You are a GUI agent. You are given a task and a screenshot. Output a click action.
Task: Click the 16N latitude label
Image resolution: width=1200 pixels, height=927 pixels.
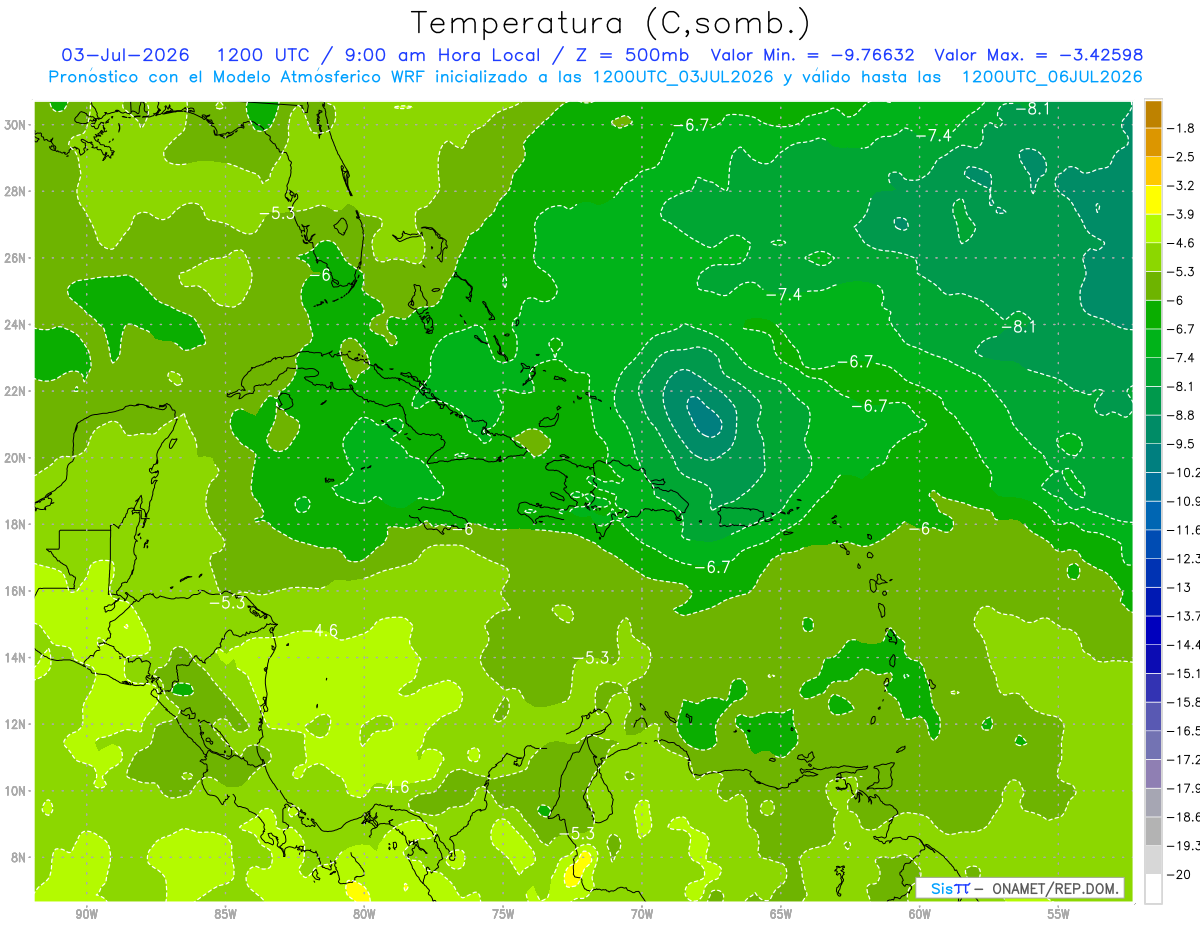pos(16,591)
